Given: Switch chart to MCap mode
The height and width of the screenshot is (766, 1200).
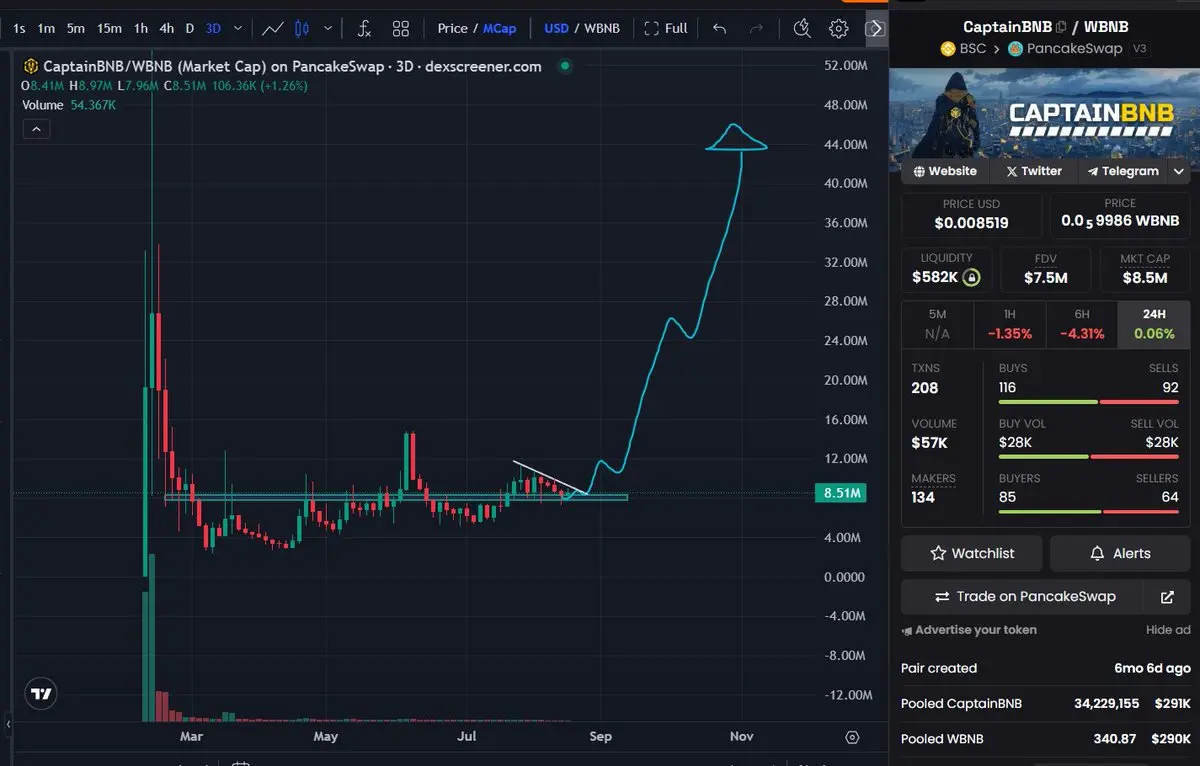Looking at the screenshot, I should (500, 28).
